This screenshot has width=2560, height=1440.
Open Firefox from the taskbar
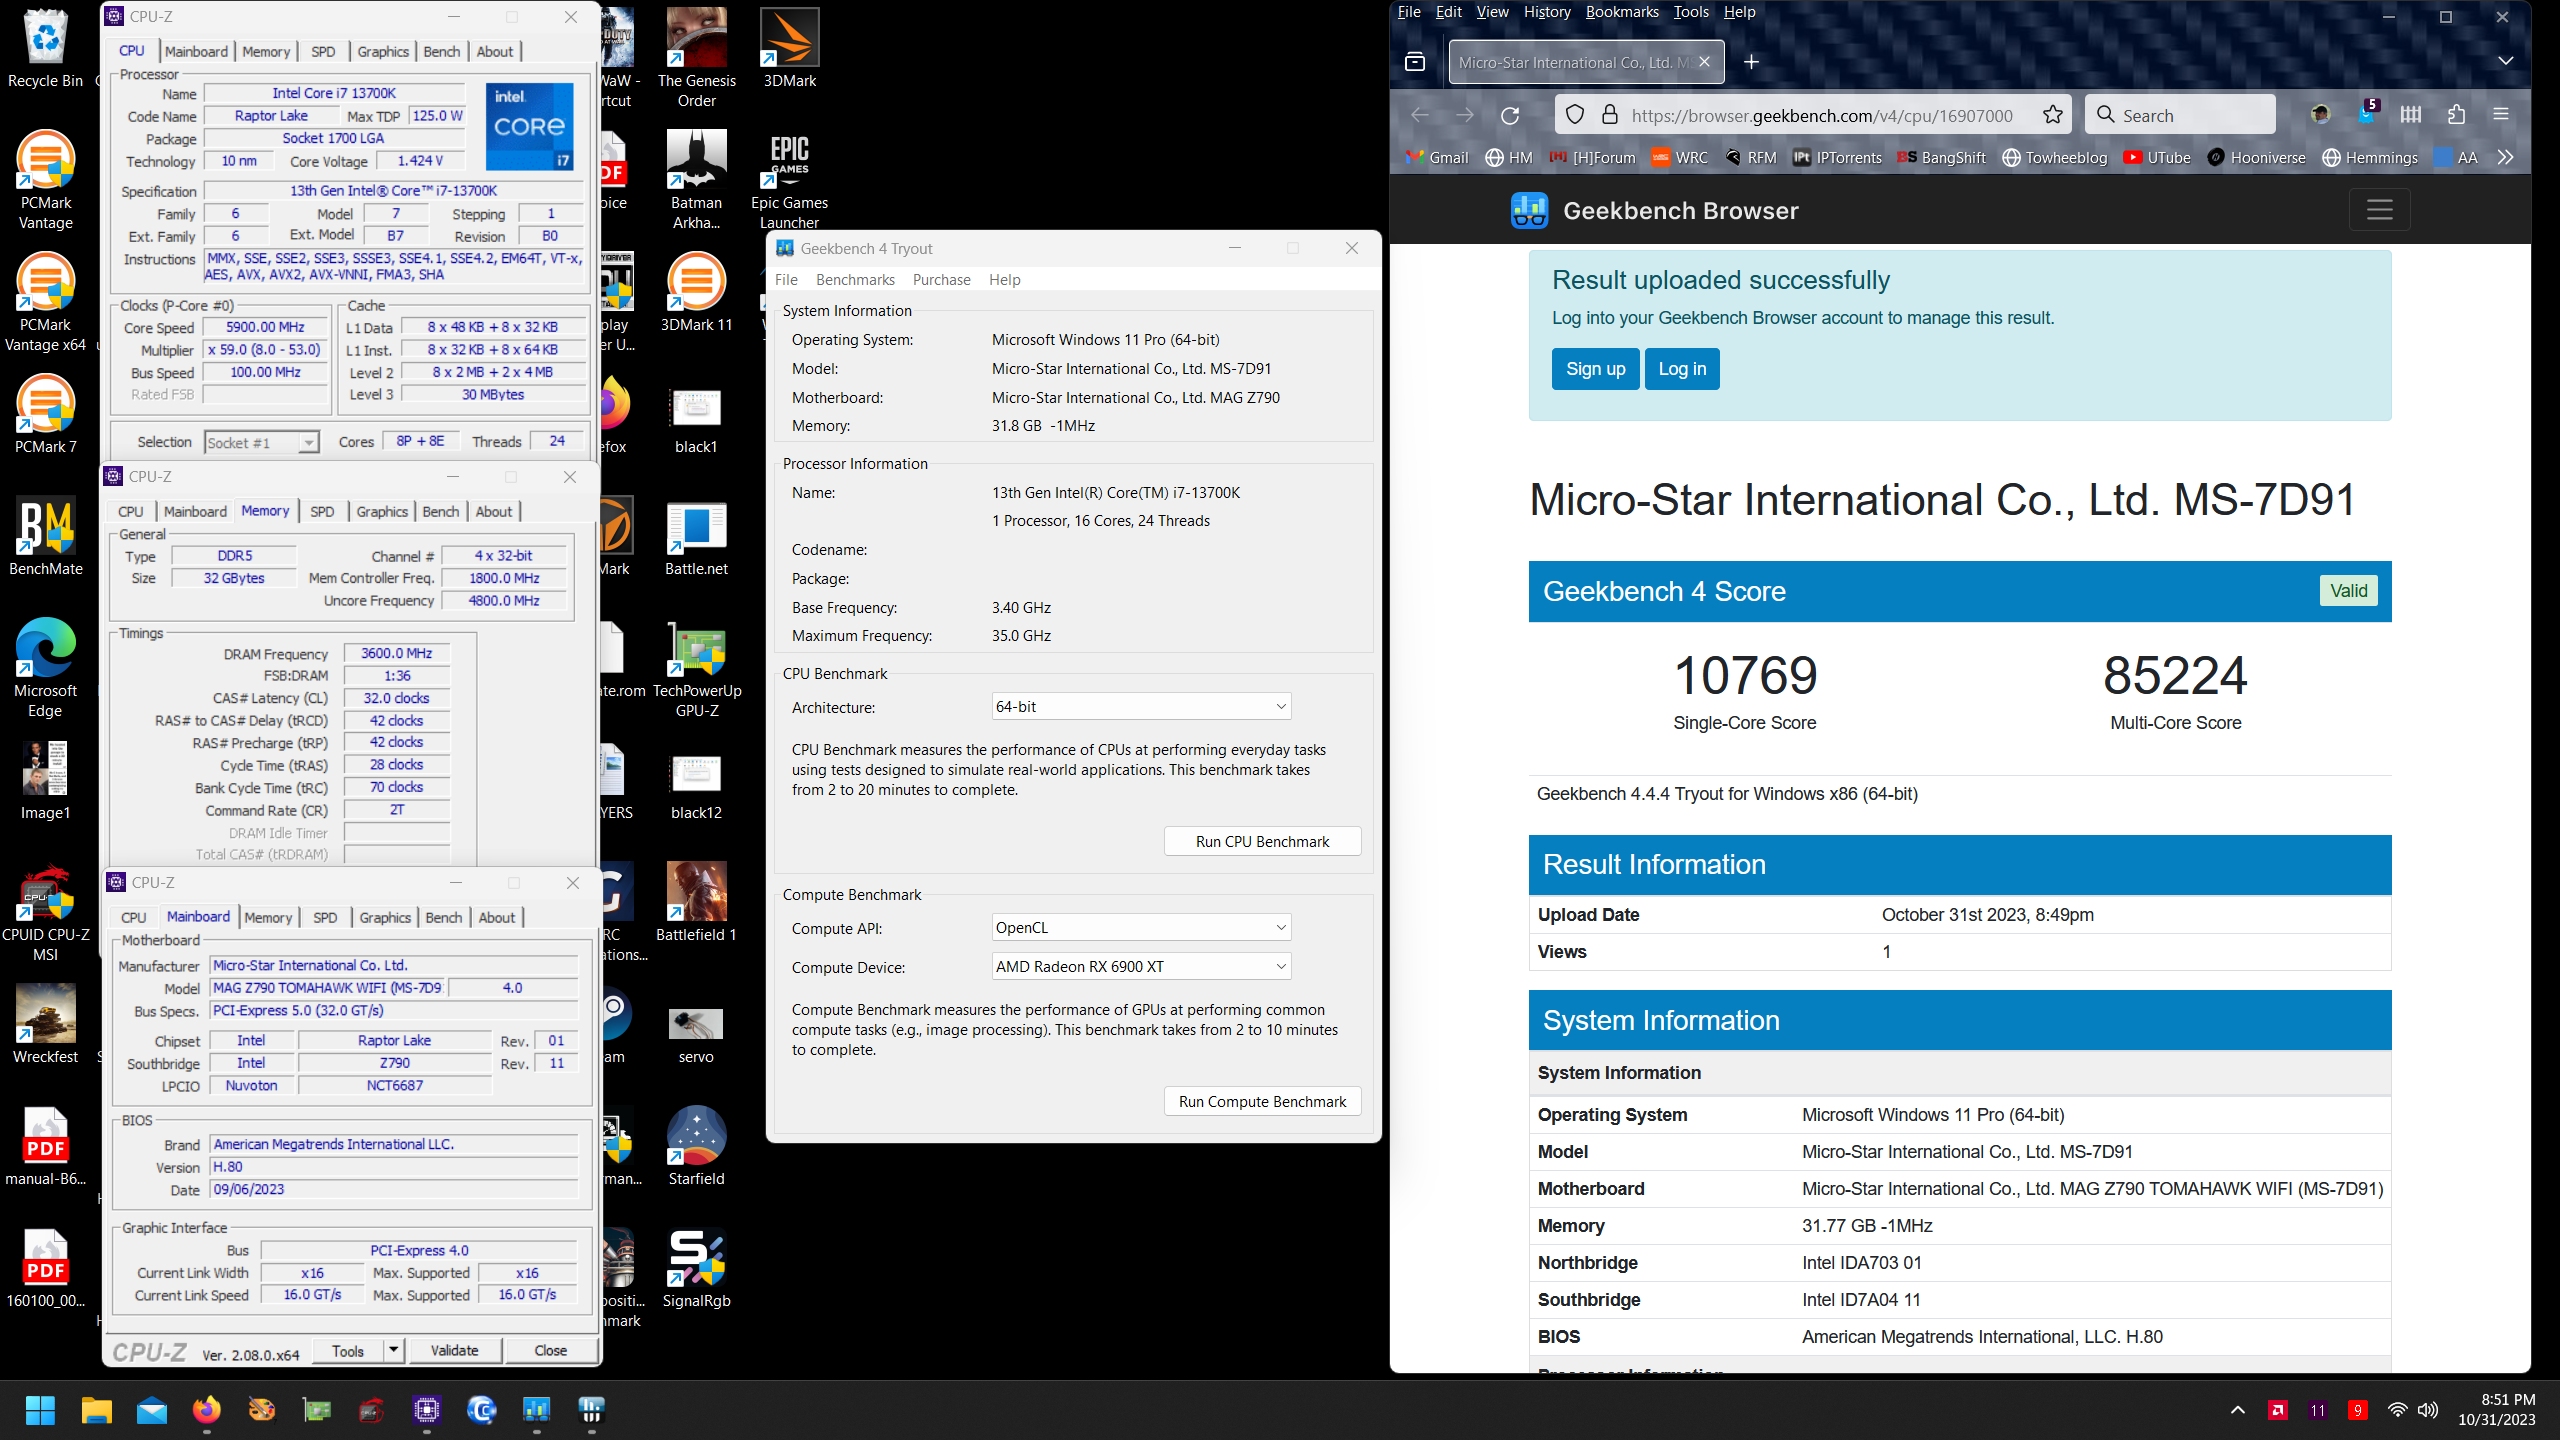pyautogui.click(x=206, y=1410)
